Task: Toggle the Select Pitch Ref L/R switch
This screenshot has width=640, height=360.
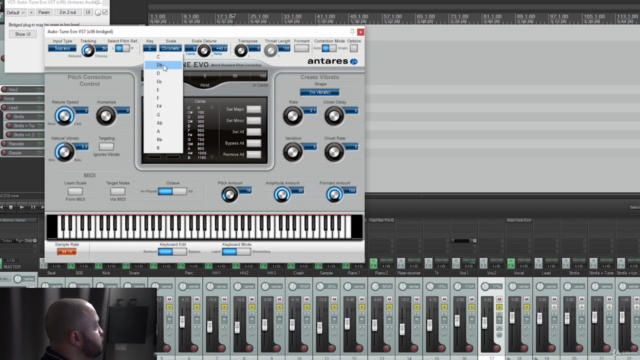Action: click(122, 49)
